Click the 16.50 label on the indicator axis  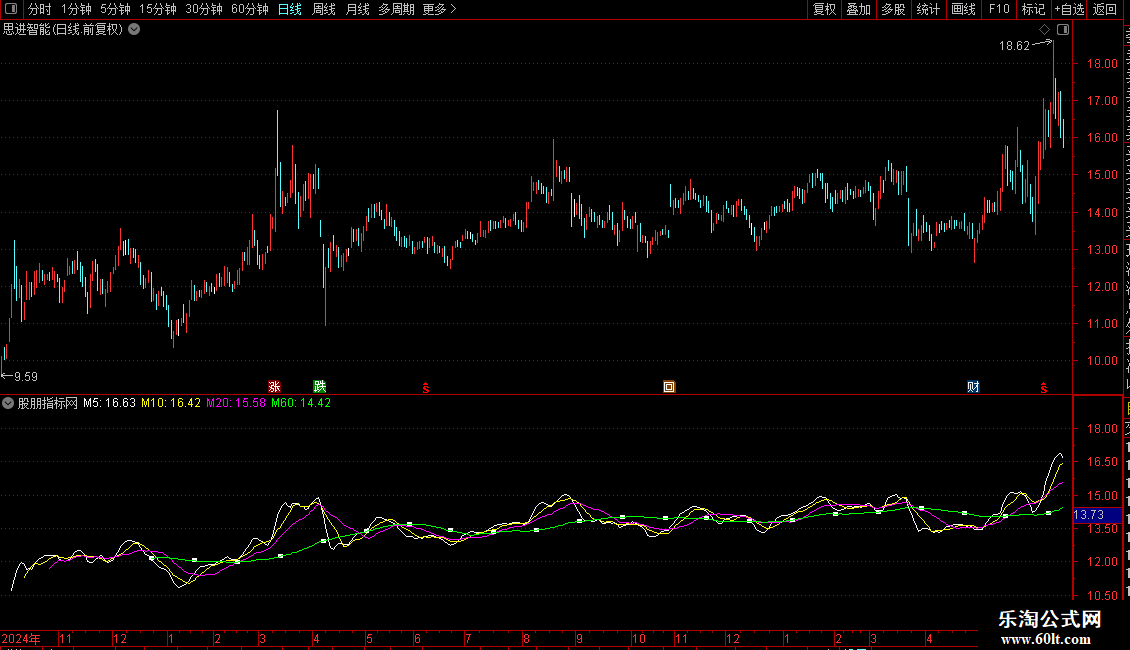point(1102,462)
